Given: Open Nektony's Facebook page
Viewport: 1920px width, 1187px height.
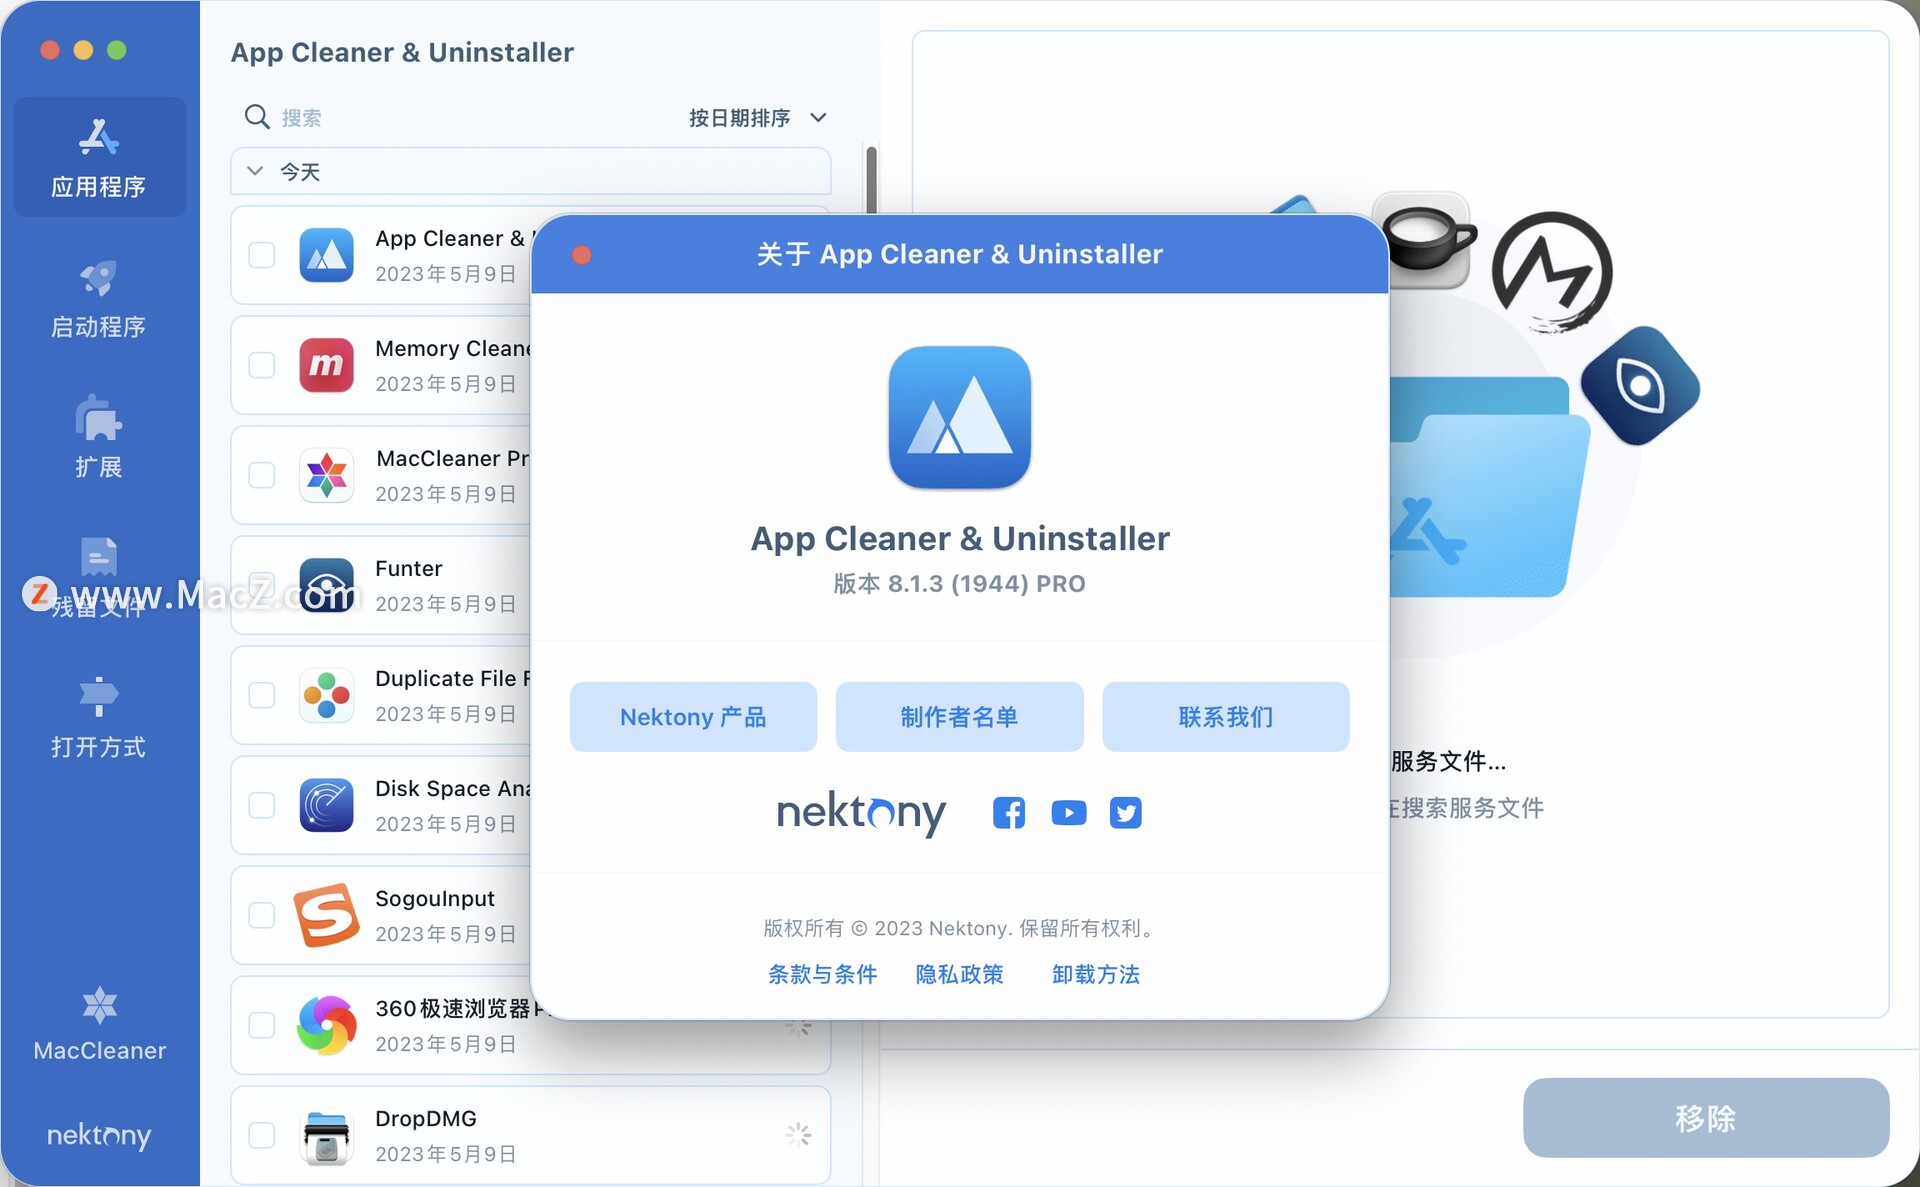Looking at the screenshot, I should point(1008,813).
